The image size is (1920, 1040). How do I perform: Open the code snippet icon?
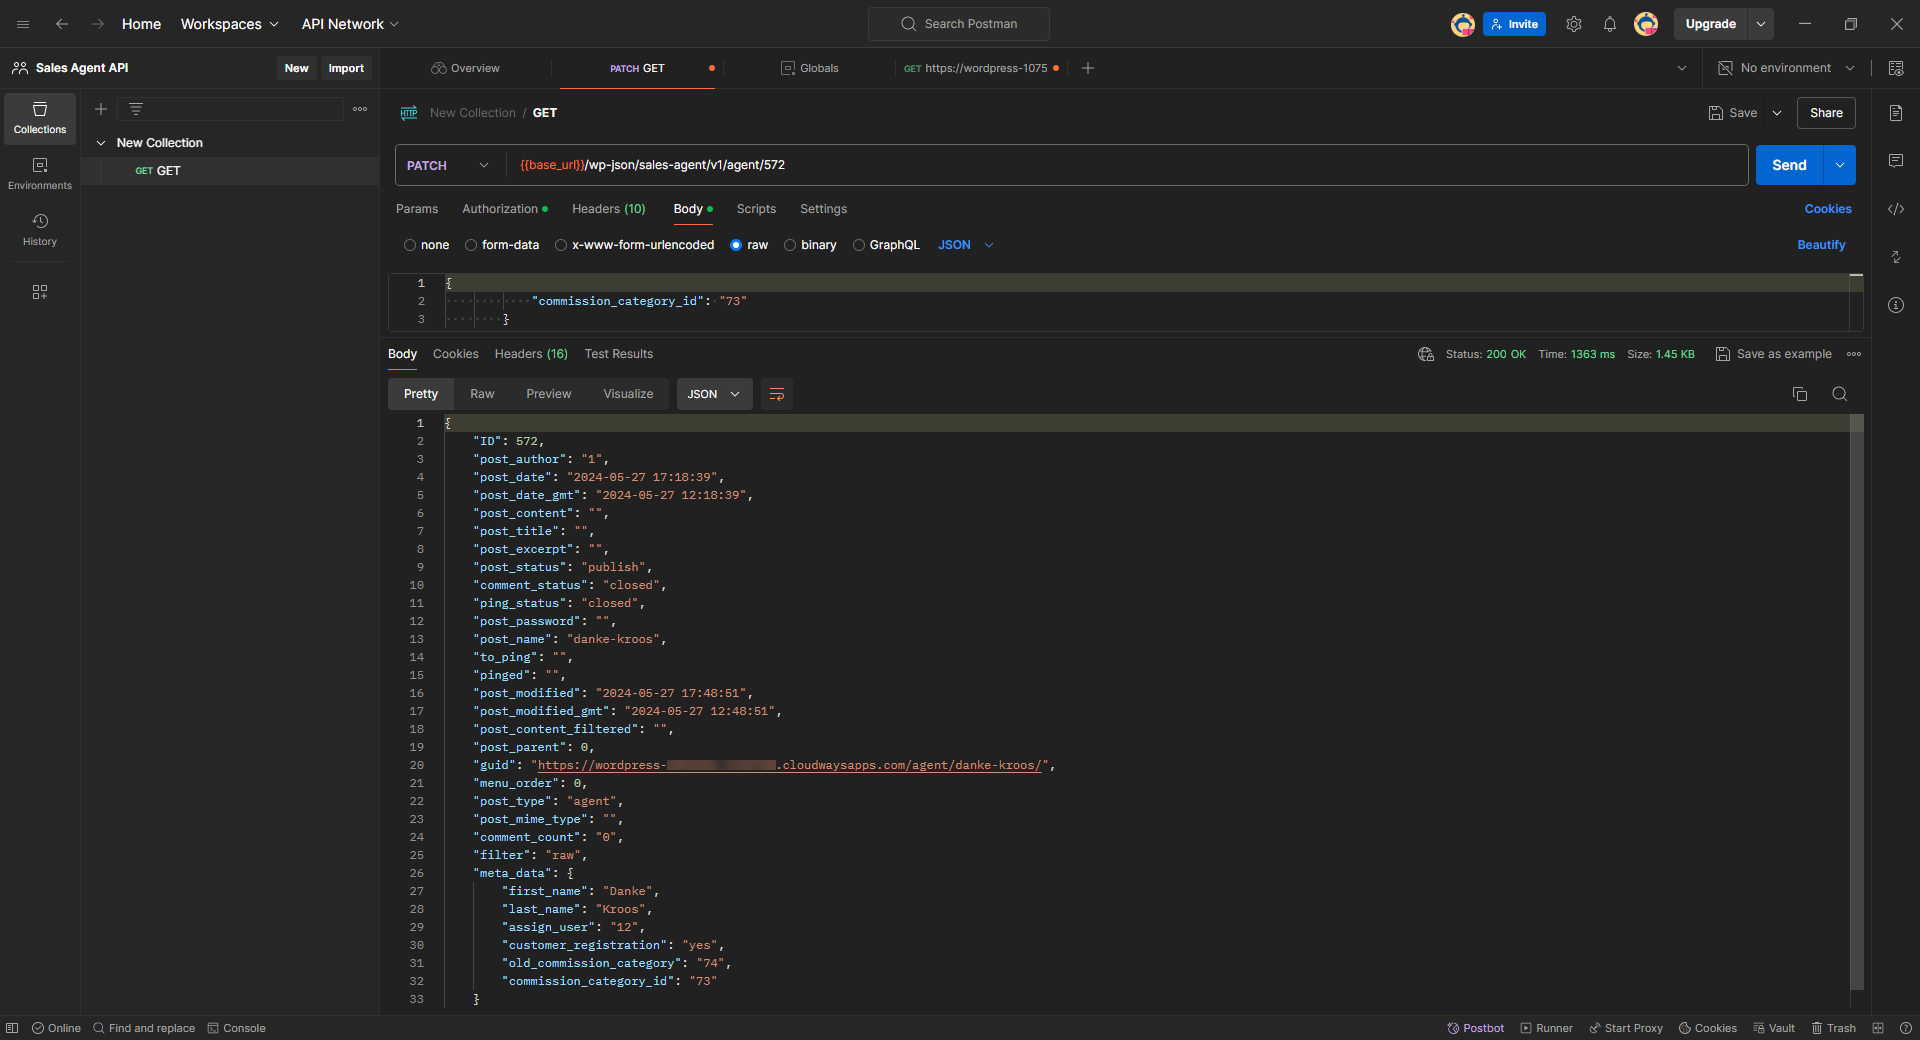coord(1896,209)
